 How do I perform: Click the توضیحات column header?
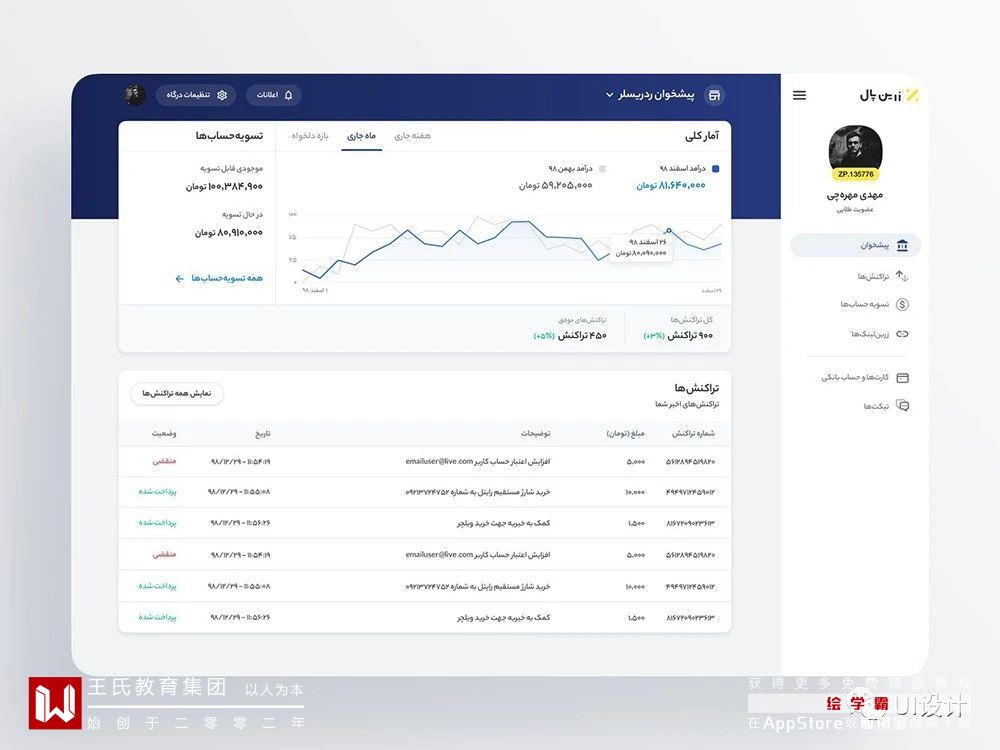coord(536,434)
